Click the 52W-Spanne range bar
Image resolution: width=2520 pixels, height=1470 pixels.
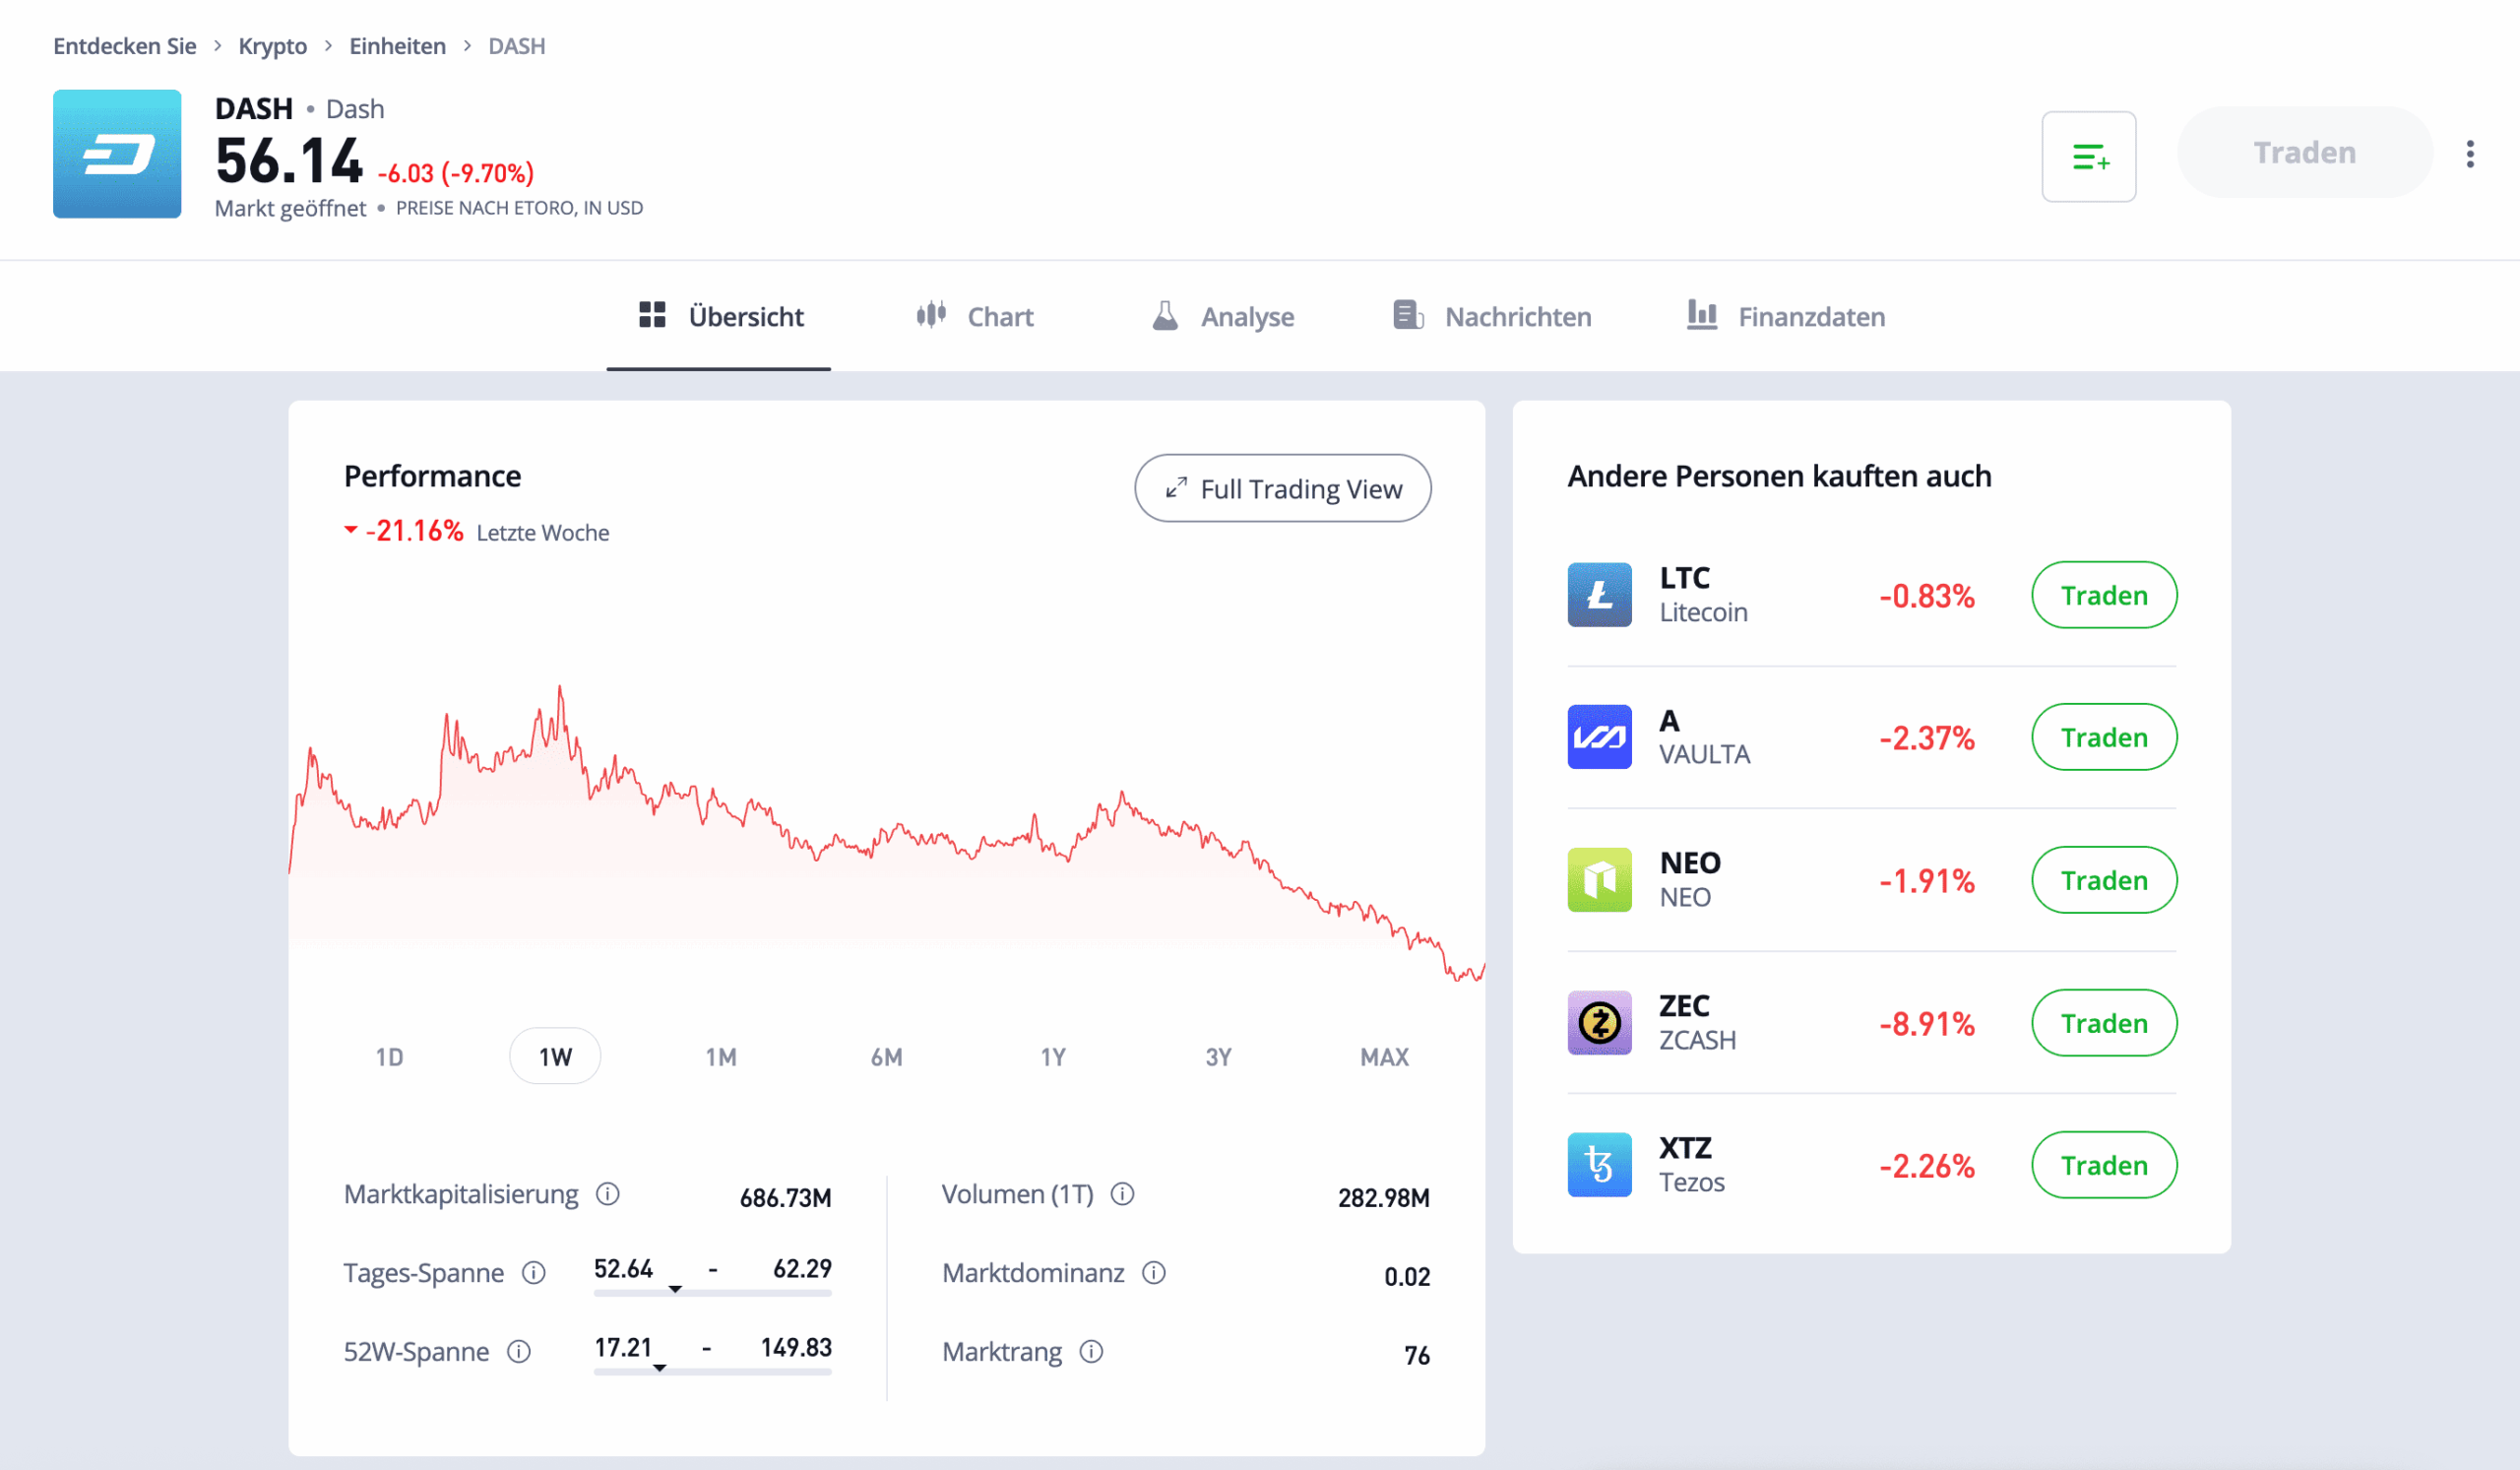712,1372
